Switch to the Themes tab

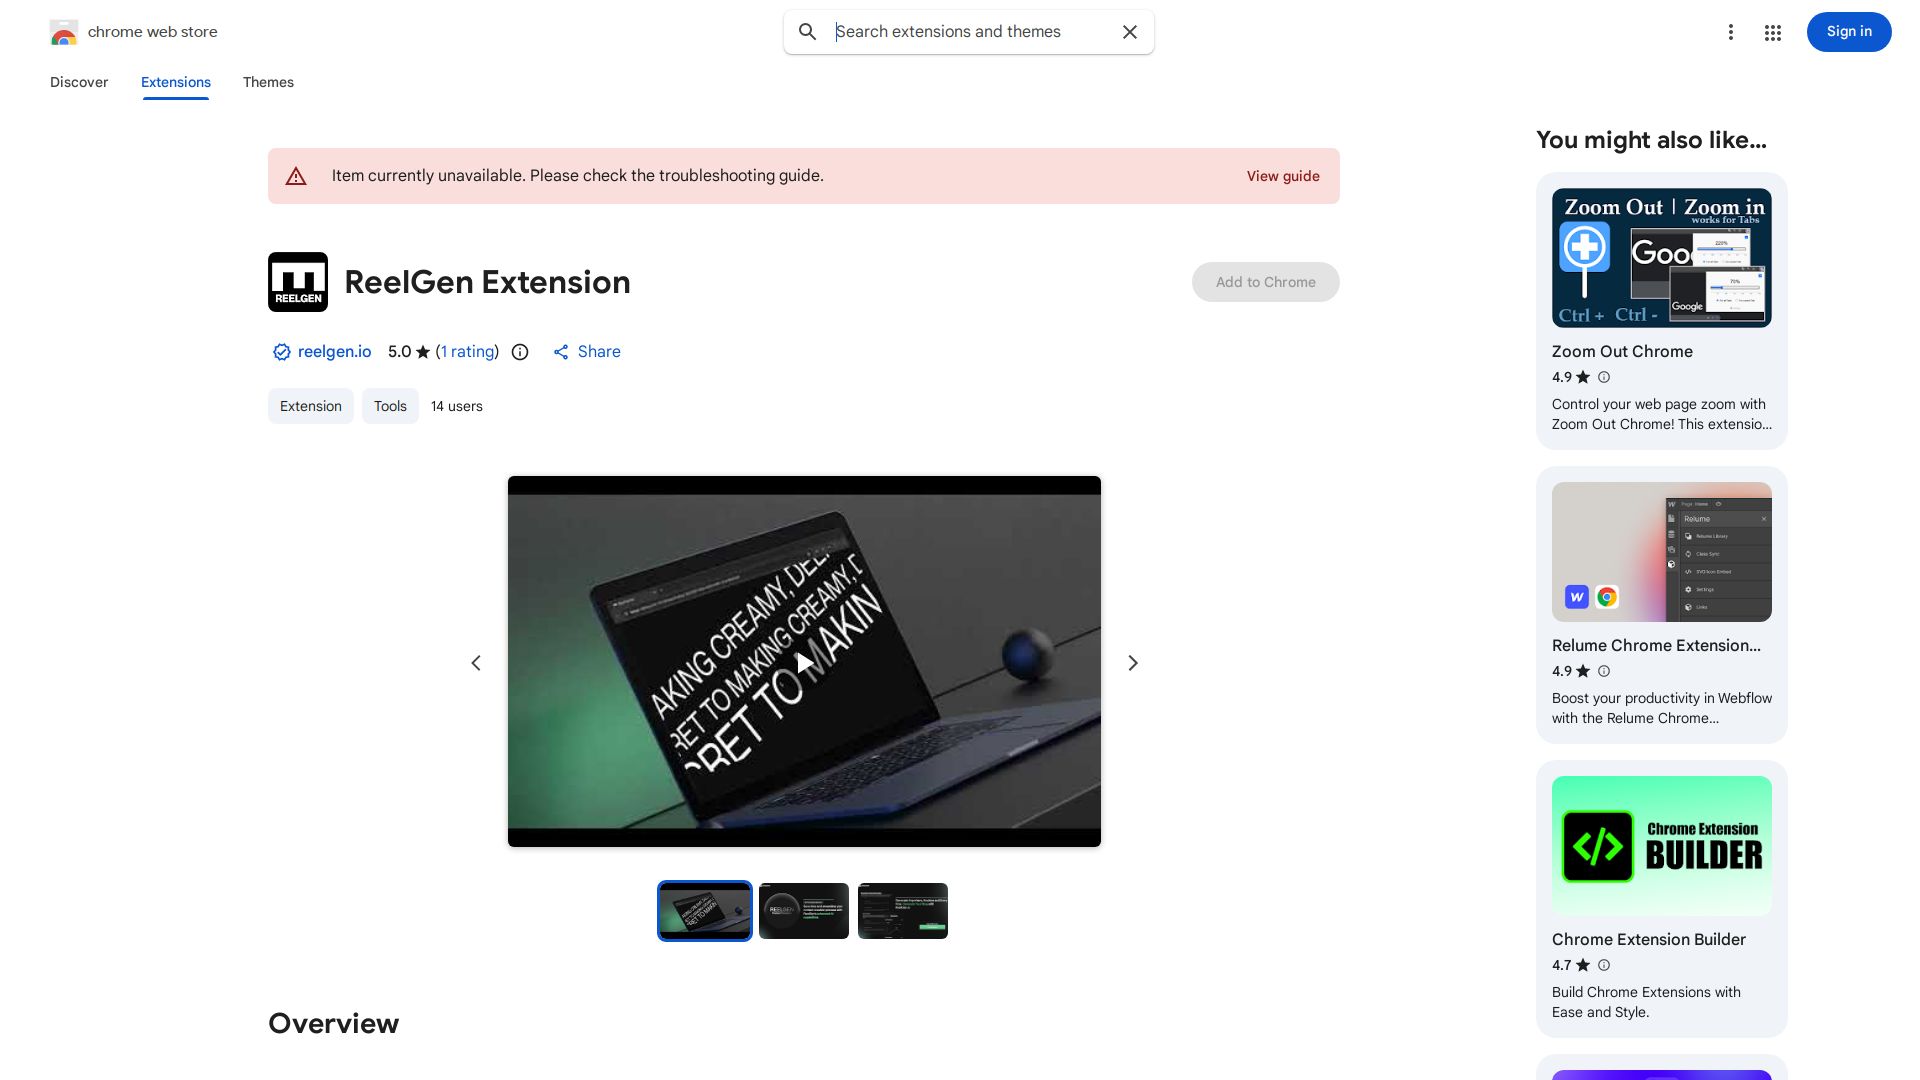268,82
